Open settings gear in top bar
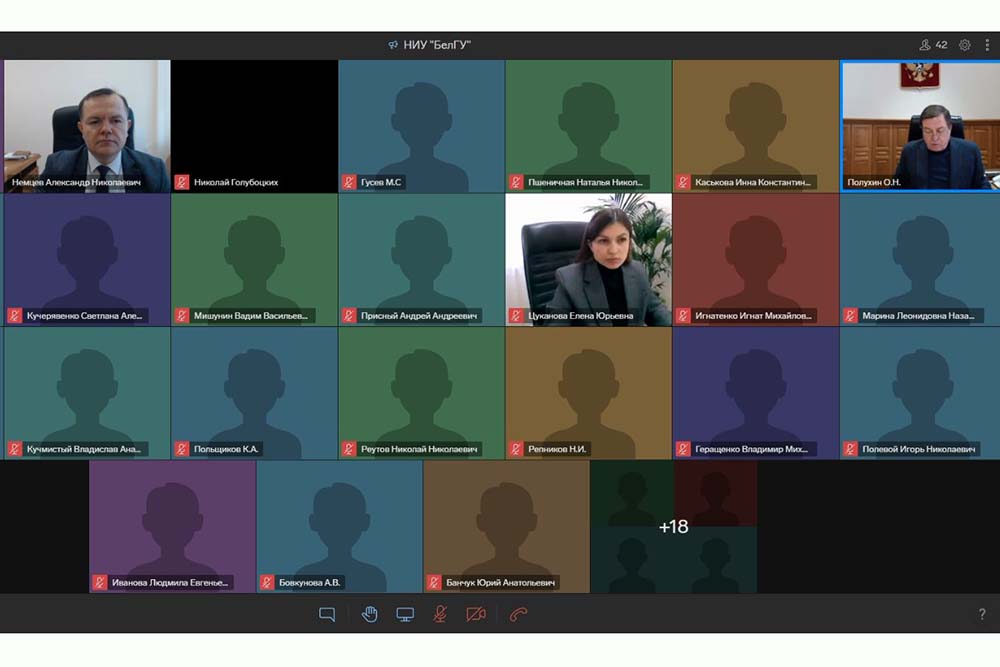This screenshot has width=1000, height=667. (x=965, y=45)
